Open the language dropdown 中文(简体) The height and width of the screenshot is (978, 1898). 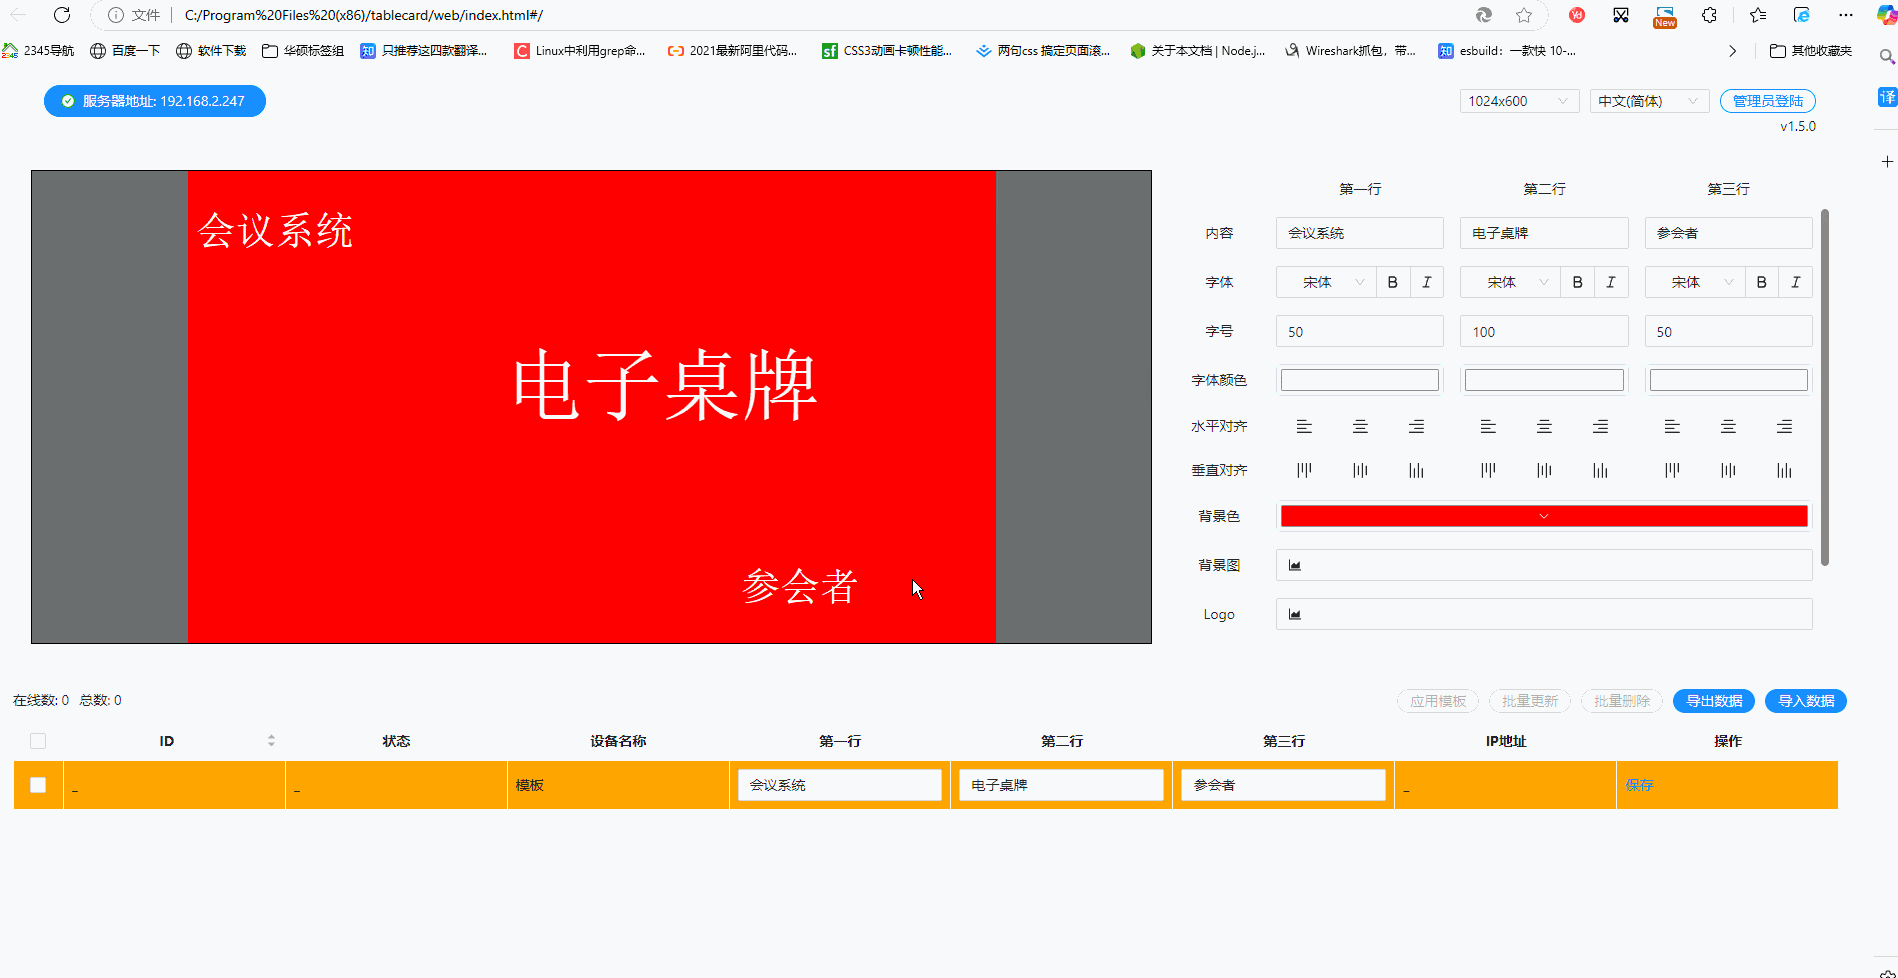1648,101
